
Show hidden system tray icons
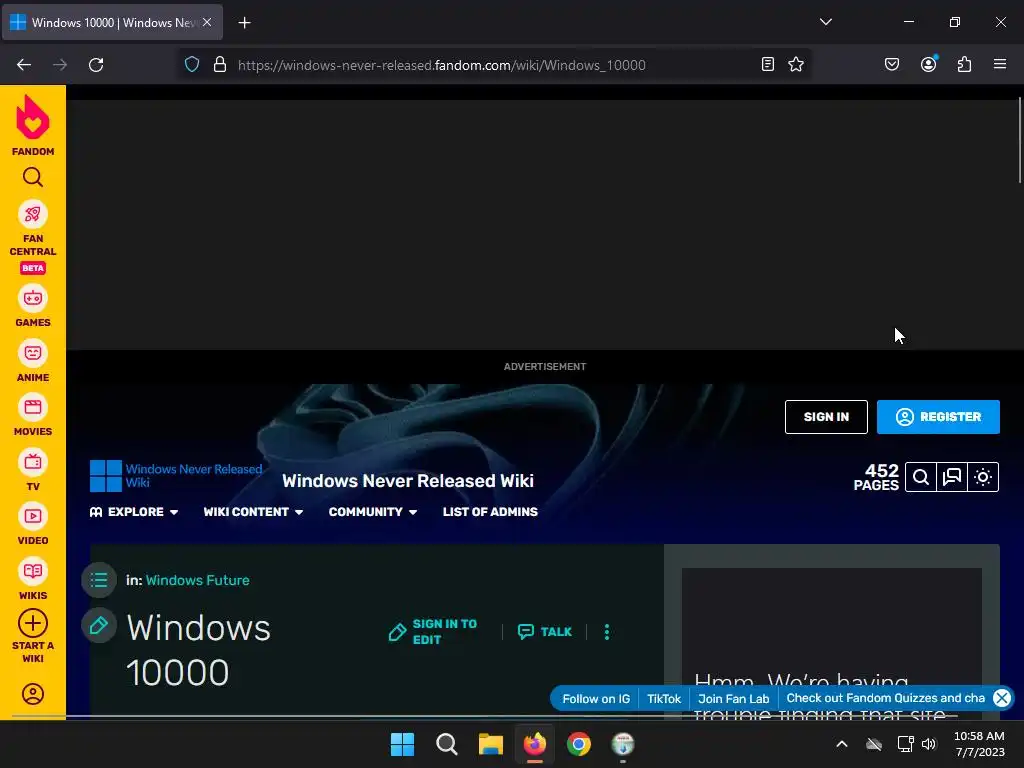[x=842, y=744]
